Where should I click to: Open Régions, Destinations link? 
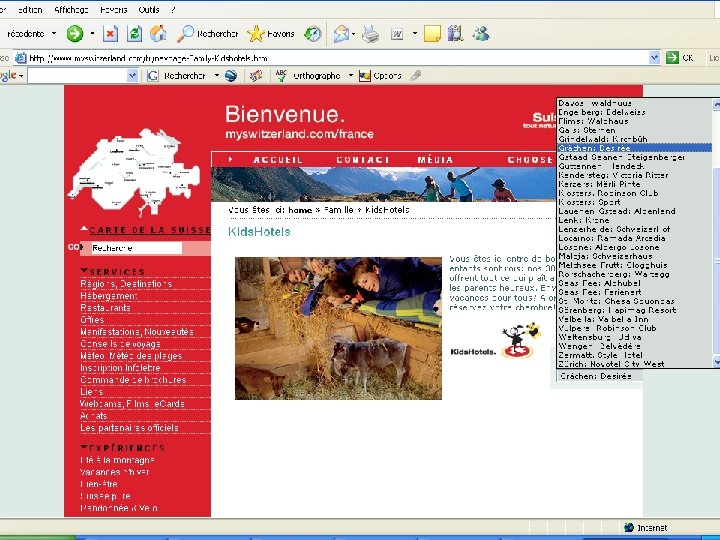click(126, 284)
